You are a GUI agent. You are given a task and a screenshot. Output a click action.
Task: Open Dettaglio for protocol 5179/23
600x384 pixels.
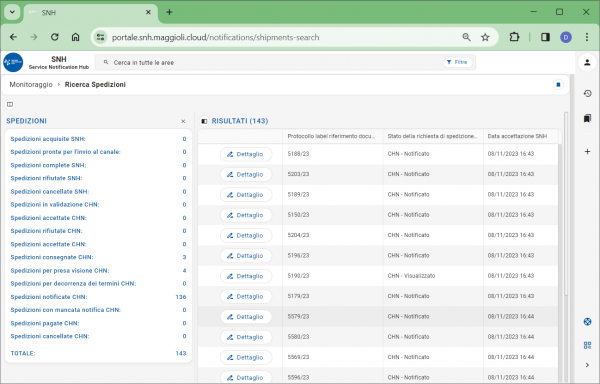click(x=246, y=296)
